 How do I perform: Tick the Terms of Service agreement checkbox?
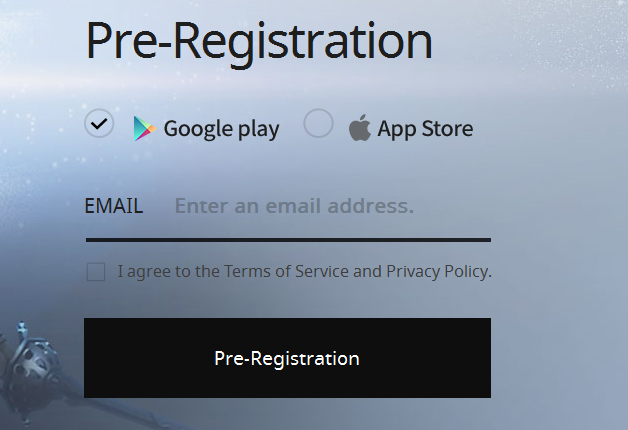coord(96,272)
